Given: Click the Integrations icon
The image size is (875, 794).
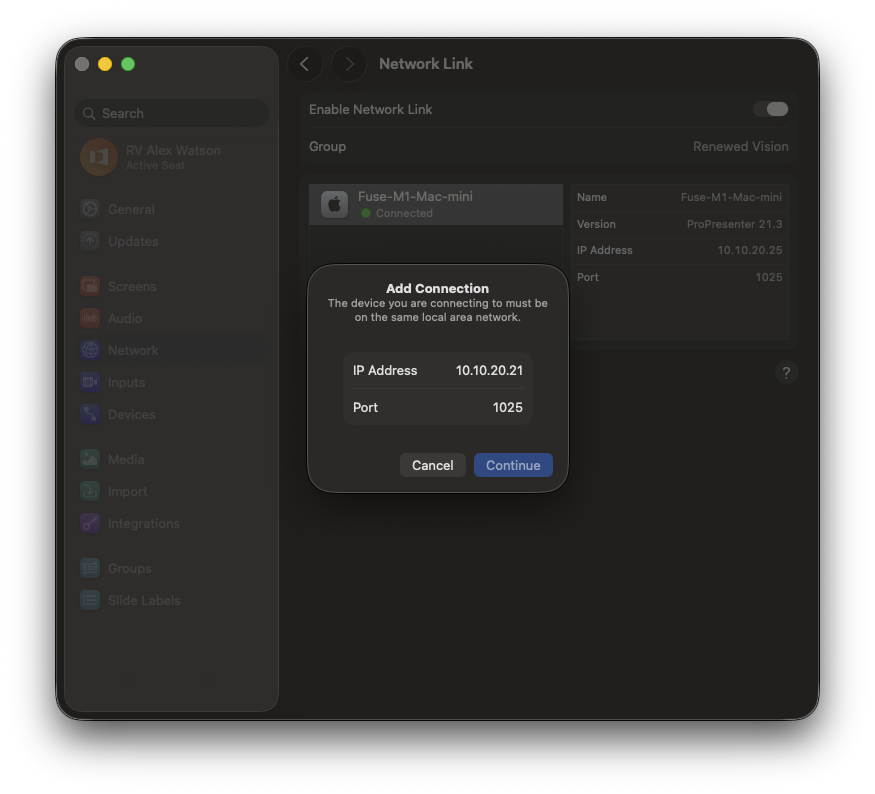Looking at the screenshot, I should pos(90,524).
